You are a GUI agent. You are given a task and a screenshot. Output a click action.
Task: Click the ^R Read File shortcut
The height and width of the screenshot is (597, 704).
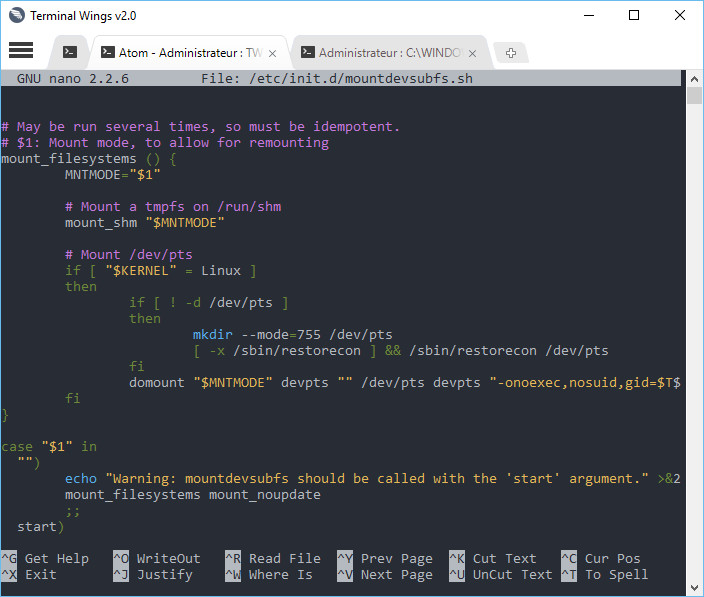point(273,558)
